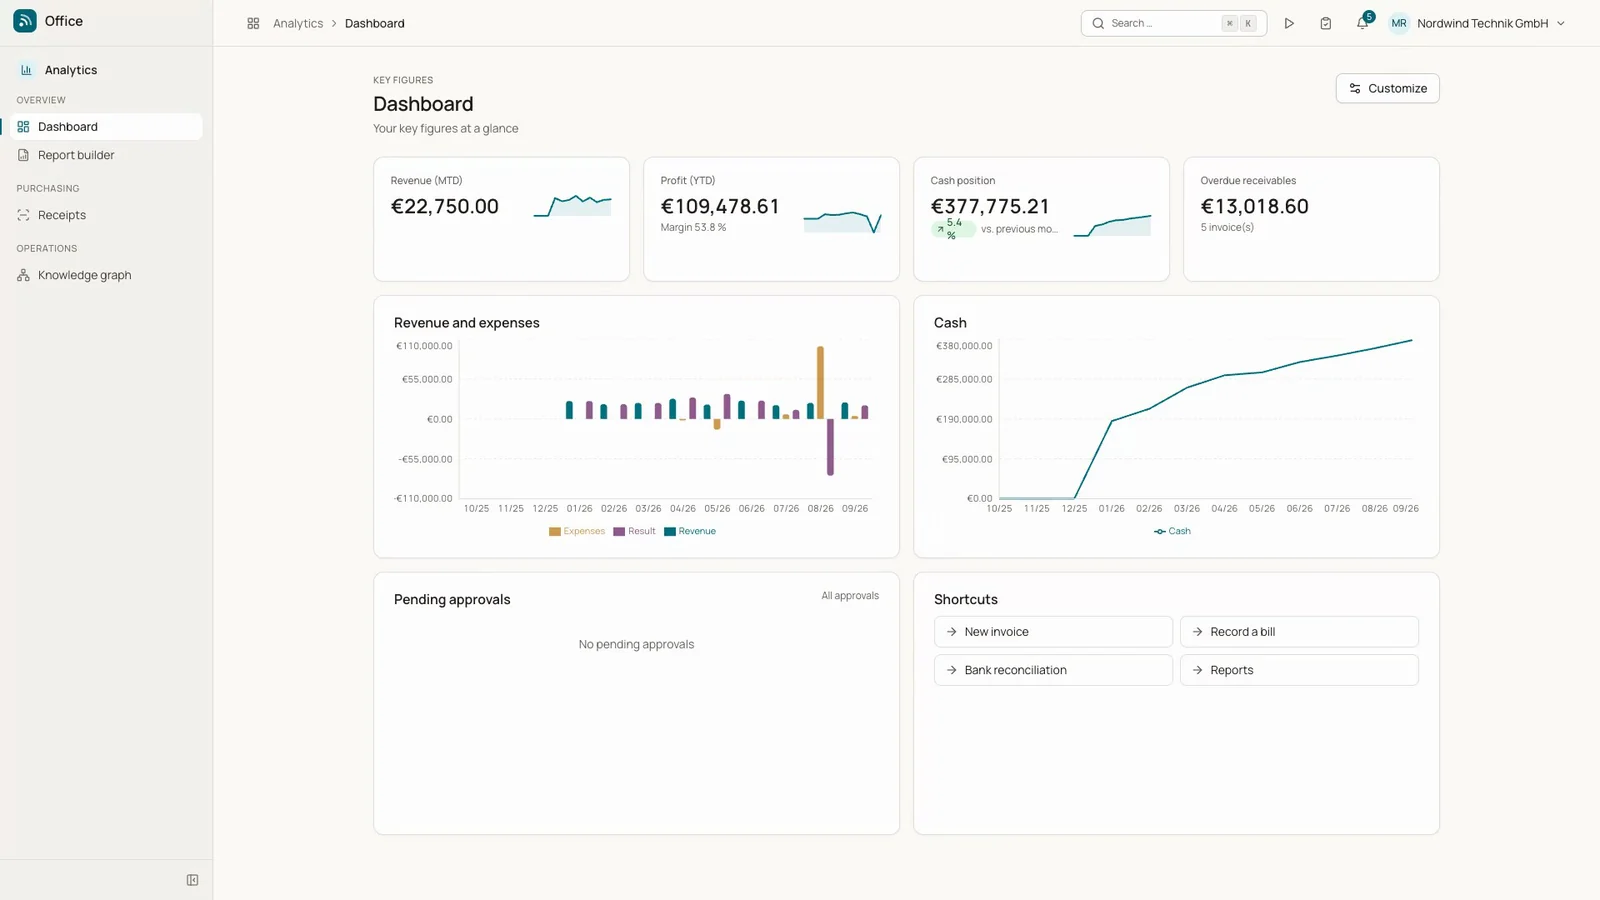Viewport: 1600px width, 900px height.
Task: Click the "5 invoice(s)" text
Action: tap(1227, 228)
